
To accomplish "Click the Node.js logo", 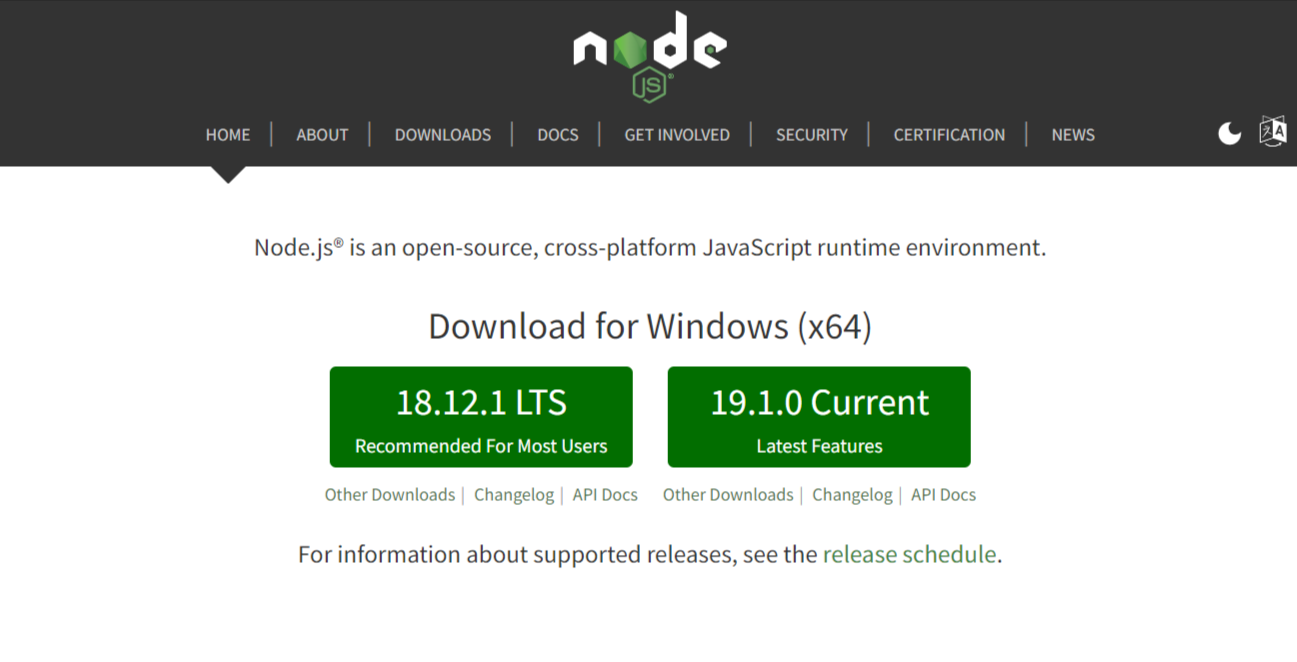I will 650,56.
